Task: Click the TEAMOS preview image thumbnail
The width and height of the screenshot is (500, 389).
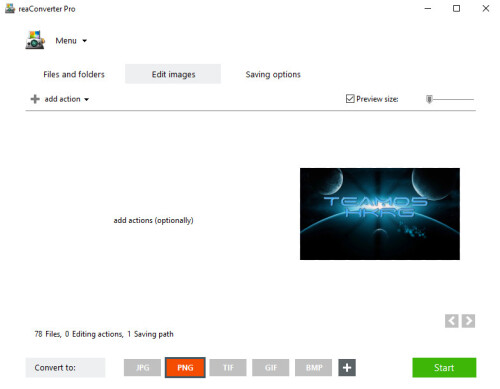Action: pyautogui.click(x=380, y=214)
